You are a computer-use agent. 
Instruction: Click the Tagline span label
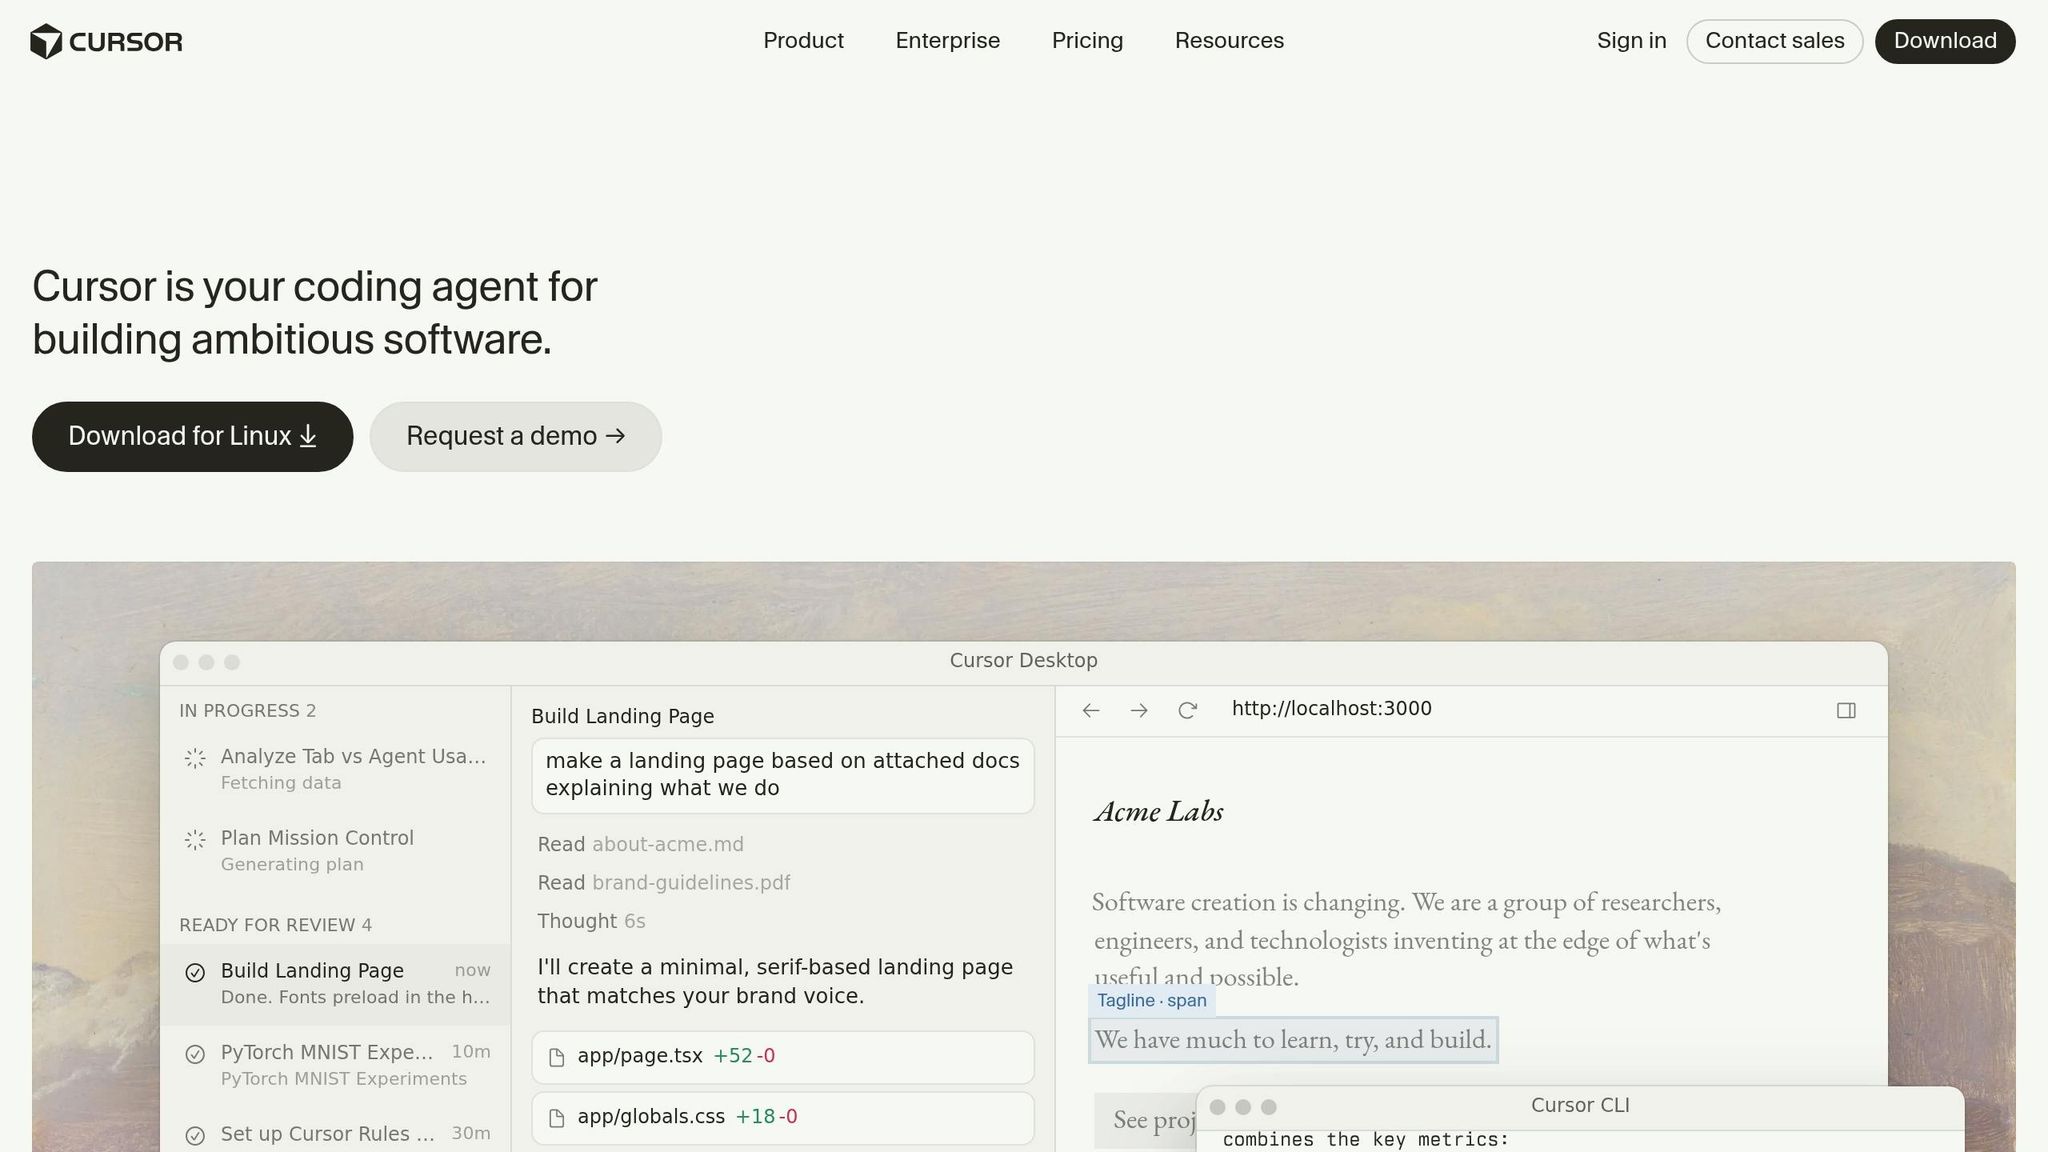click(x=1152, y=1001)
